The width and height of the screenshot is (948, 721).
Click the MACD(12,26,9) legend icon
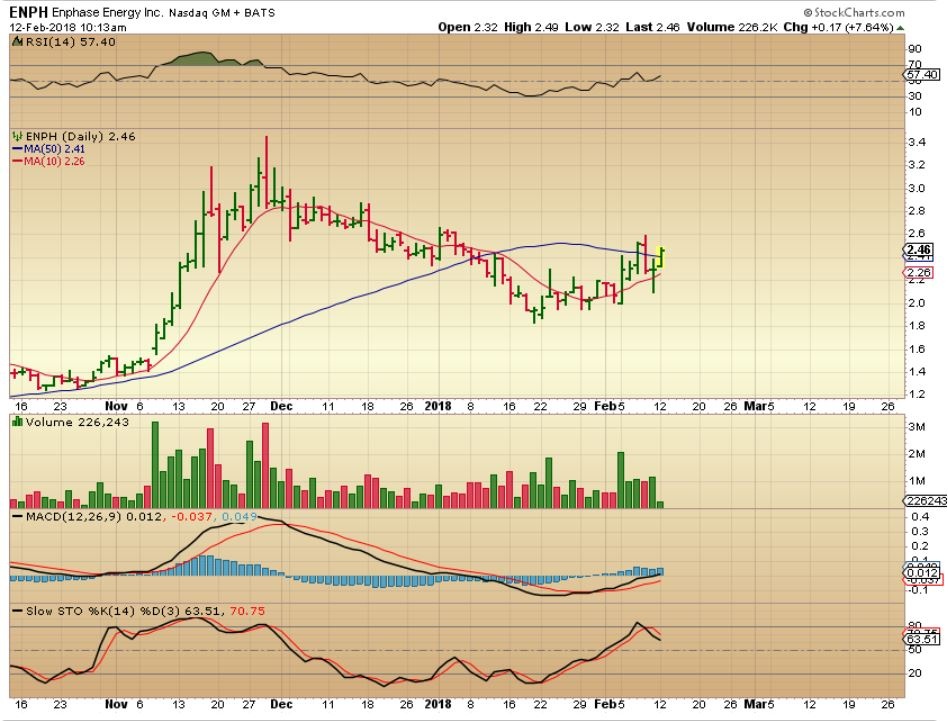tap(15, 515)
